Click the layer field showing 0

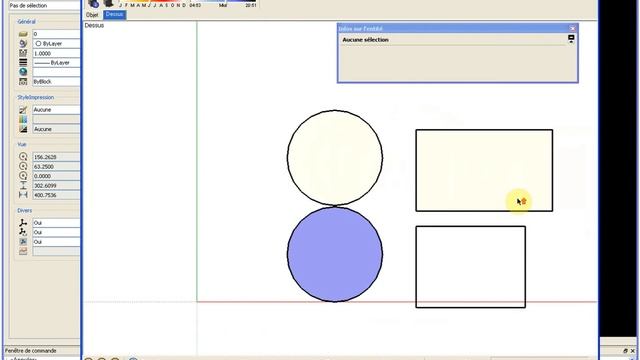(56, 34)
